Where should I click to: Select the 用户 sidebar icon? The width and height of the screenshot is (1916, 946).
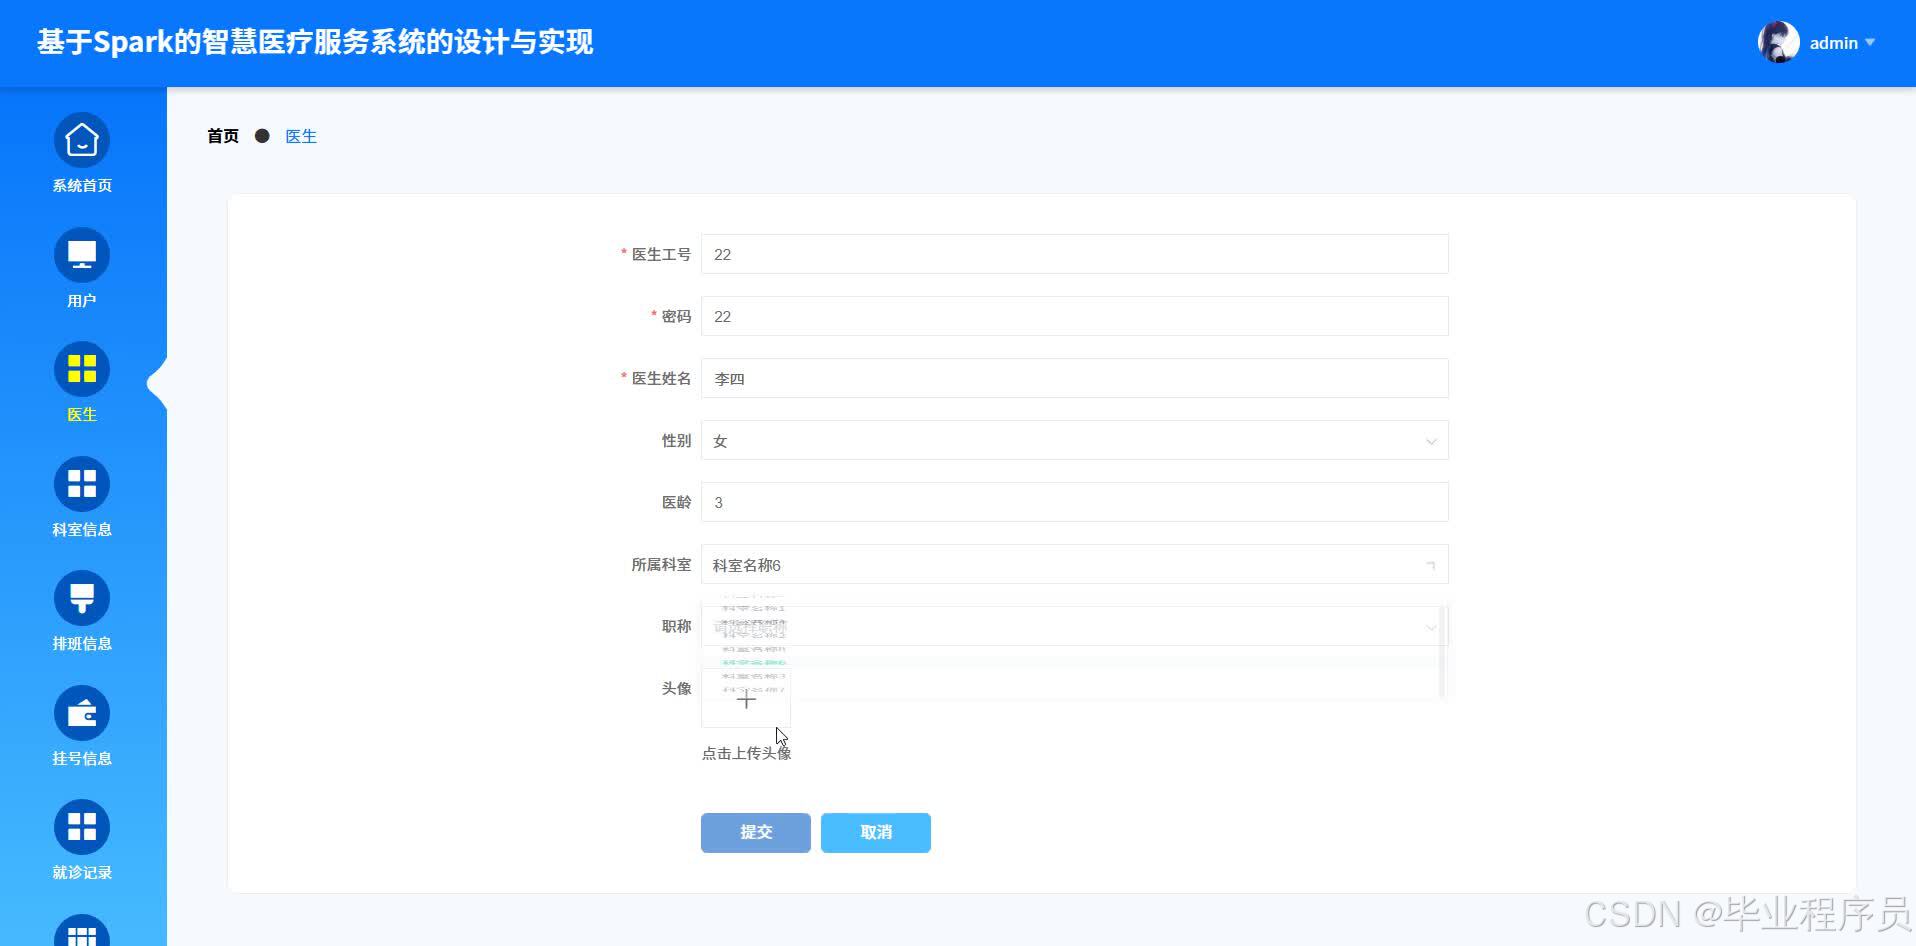[x=81, y=266]
